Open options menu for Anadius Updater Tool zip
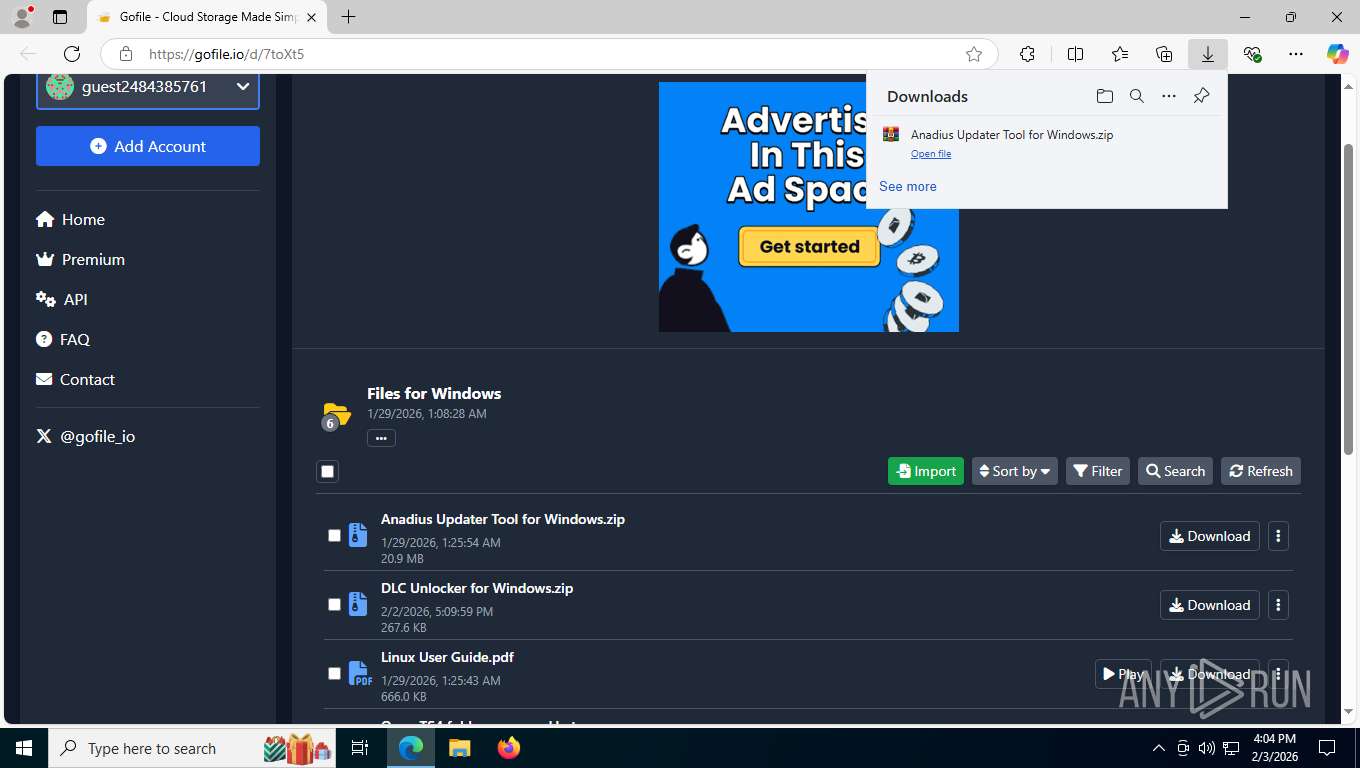The width and height of the screenshot is (1360, 768). click(1278, 536)
